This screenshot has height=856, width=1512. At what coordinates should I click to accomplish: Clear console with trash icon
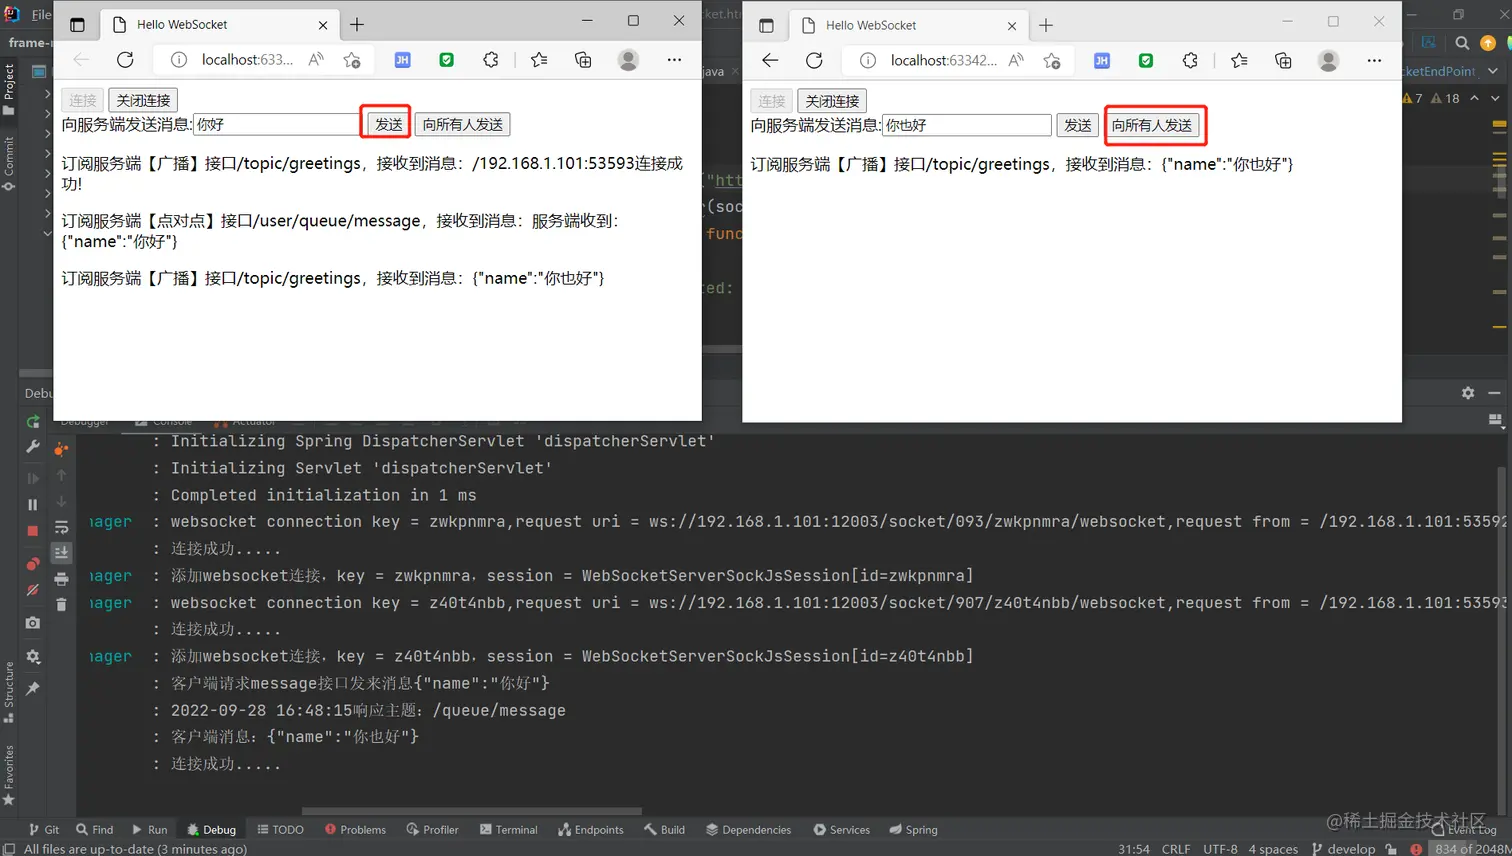tap(61, 604)
